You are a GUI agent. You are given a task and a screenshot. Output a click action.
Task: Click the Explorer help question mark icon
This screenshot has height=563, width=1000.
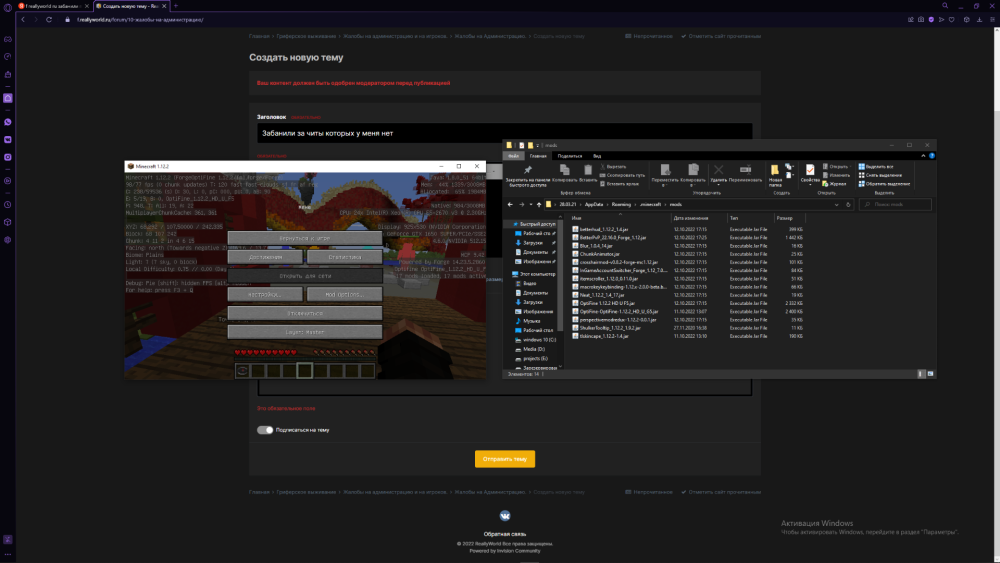click(932, 156)
